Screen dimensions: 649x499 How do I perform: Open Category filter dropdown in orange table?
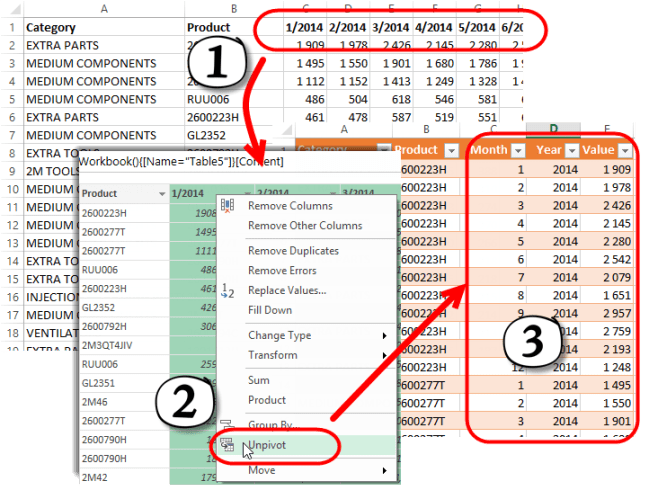tap(384, 150)
